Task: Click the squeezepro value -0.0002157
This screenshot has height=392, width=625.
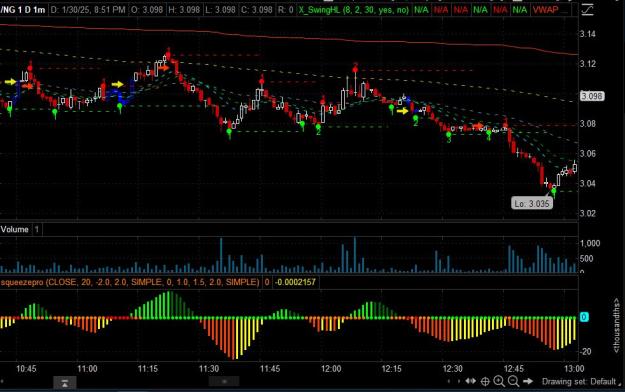Action: [x=295, y=282]
